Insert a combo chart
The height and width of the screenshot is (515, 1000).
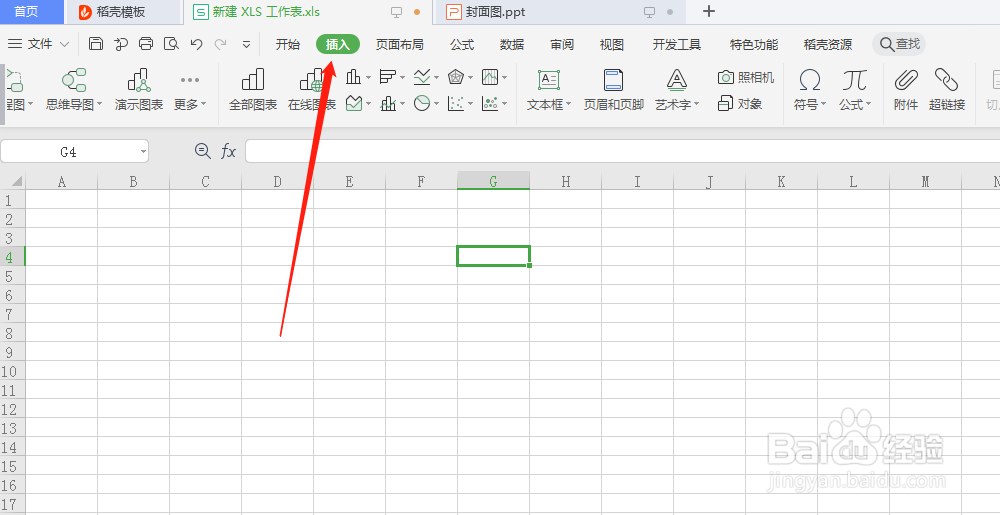point(387,103)
